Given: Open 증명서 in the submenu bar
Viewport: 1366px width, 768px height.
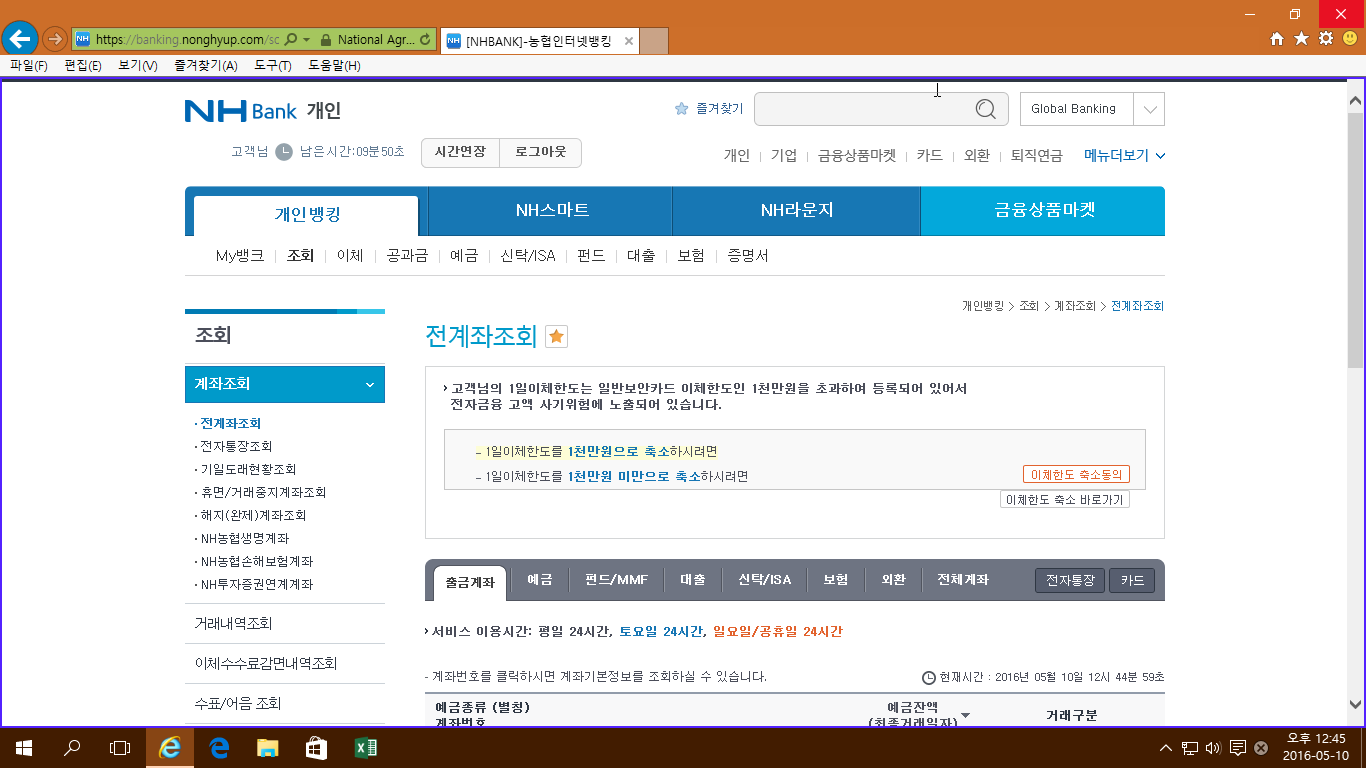Looking at the screenshot, I should click(748, 256).
